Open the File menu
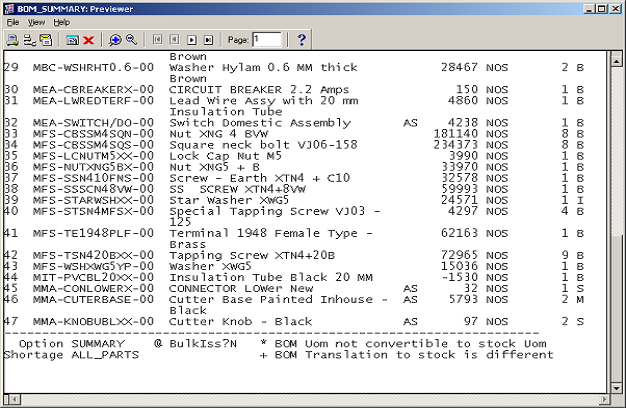626x408 pixels. click(x=13, y=21)
